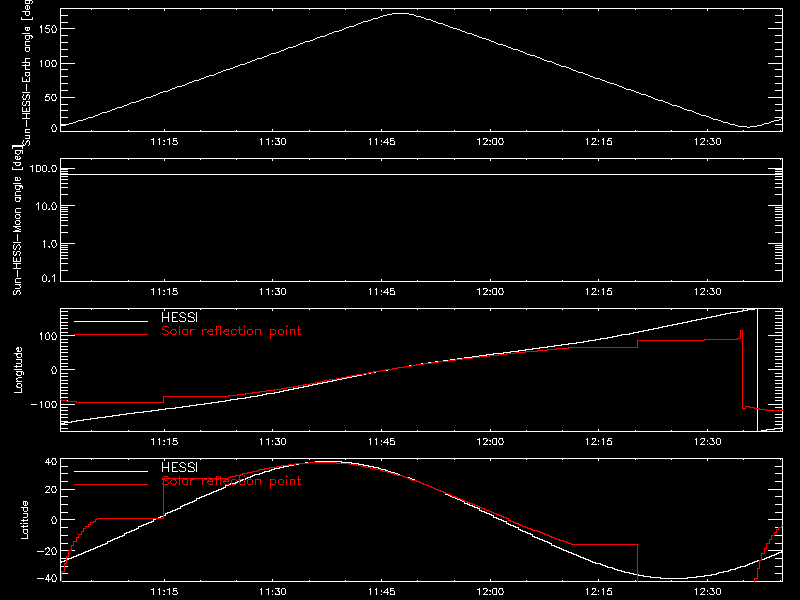Click 12:30 label under Latitude plot
Image resolution: width=800 pixels, height=600 pixels.
pyautogui.click(x=708, y=592)
